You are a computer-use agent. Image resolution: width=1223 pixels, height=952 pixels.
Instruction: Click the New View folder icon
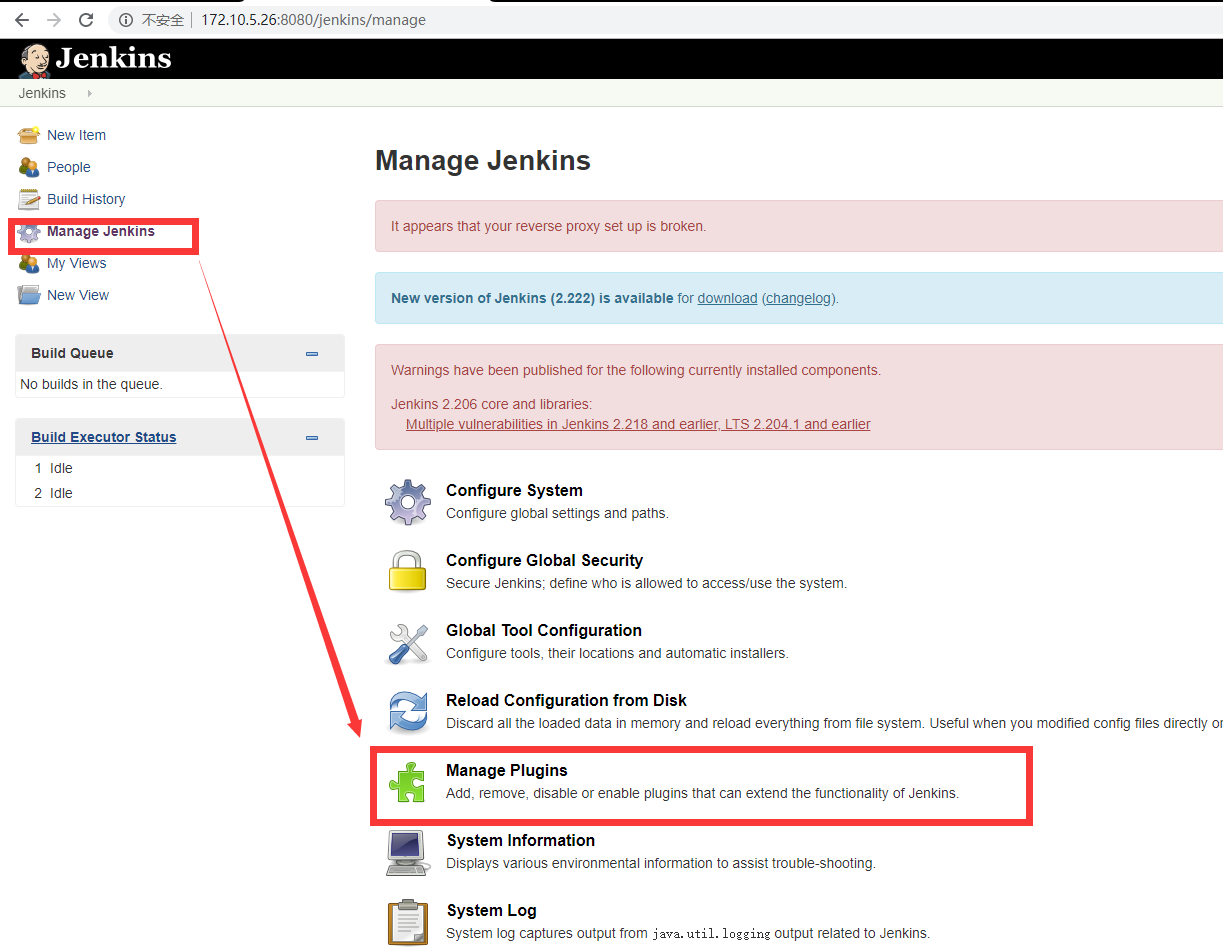click(x=29, y=295)
